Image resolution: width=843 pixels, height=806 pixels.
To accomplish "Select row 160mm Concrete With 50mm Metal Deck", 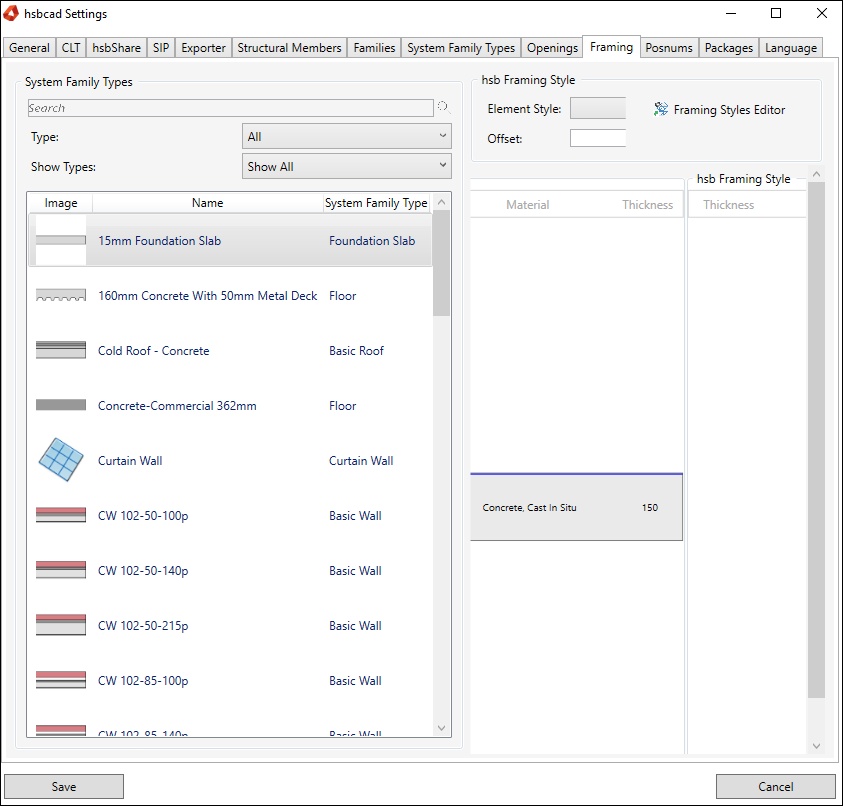I will point(230,295).
